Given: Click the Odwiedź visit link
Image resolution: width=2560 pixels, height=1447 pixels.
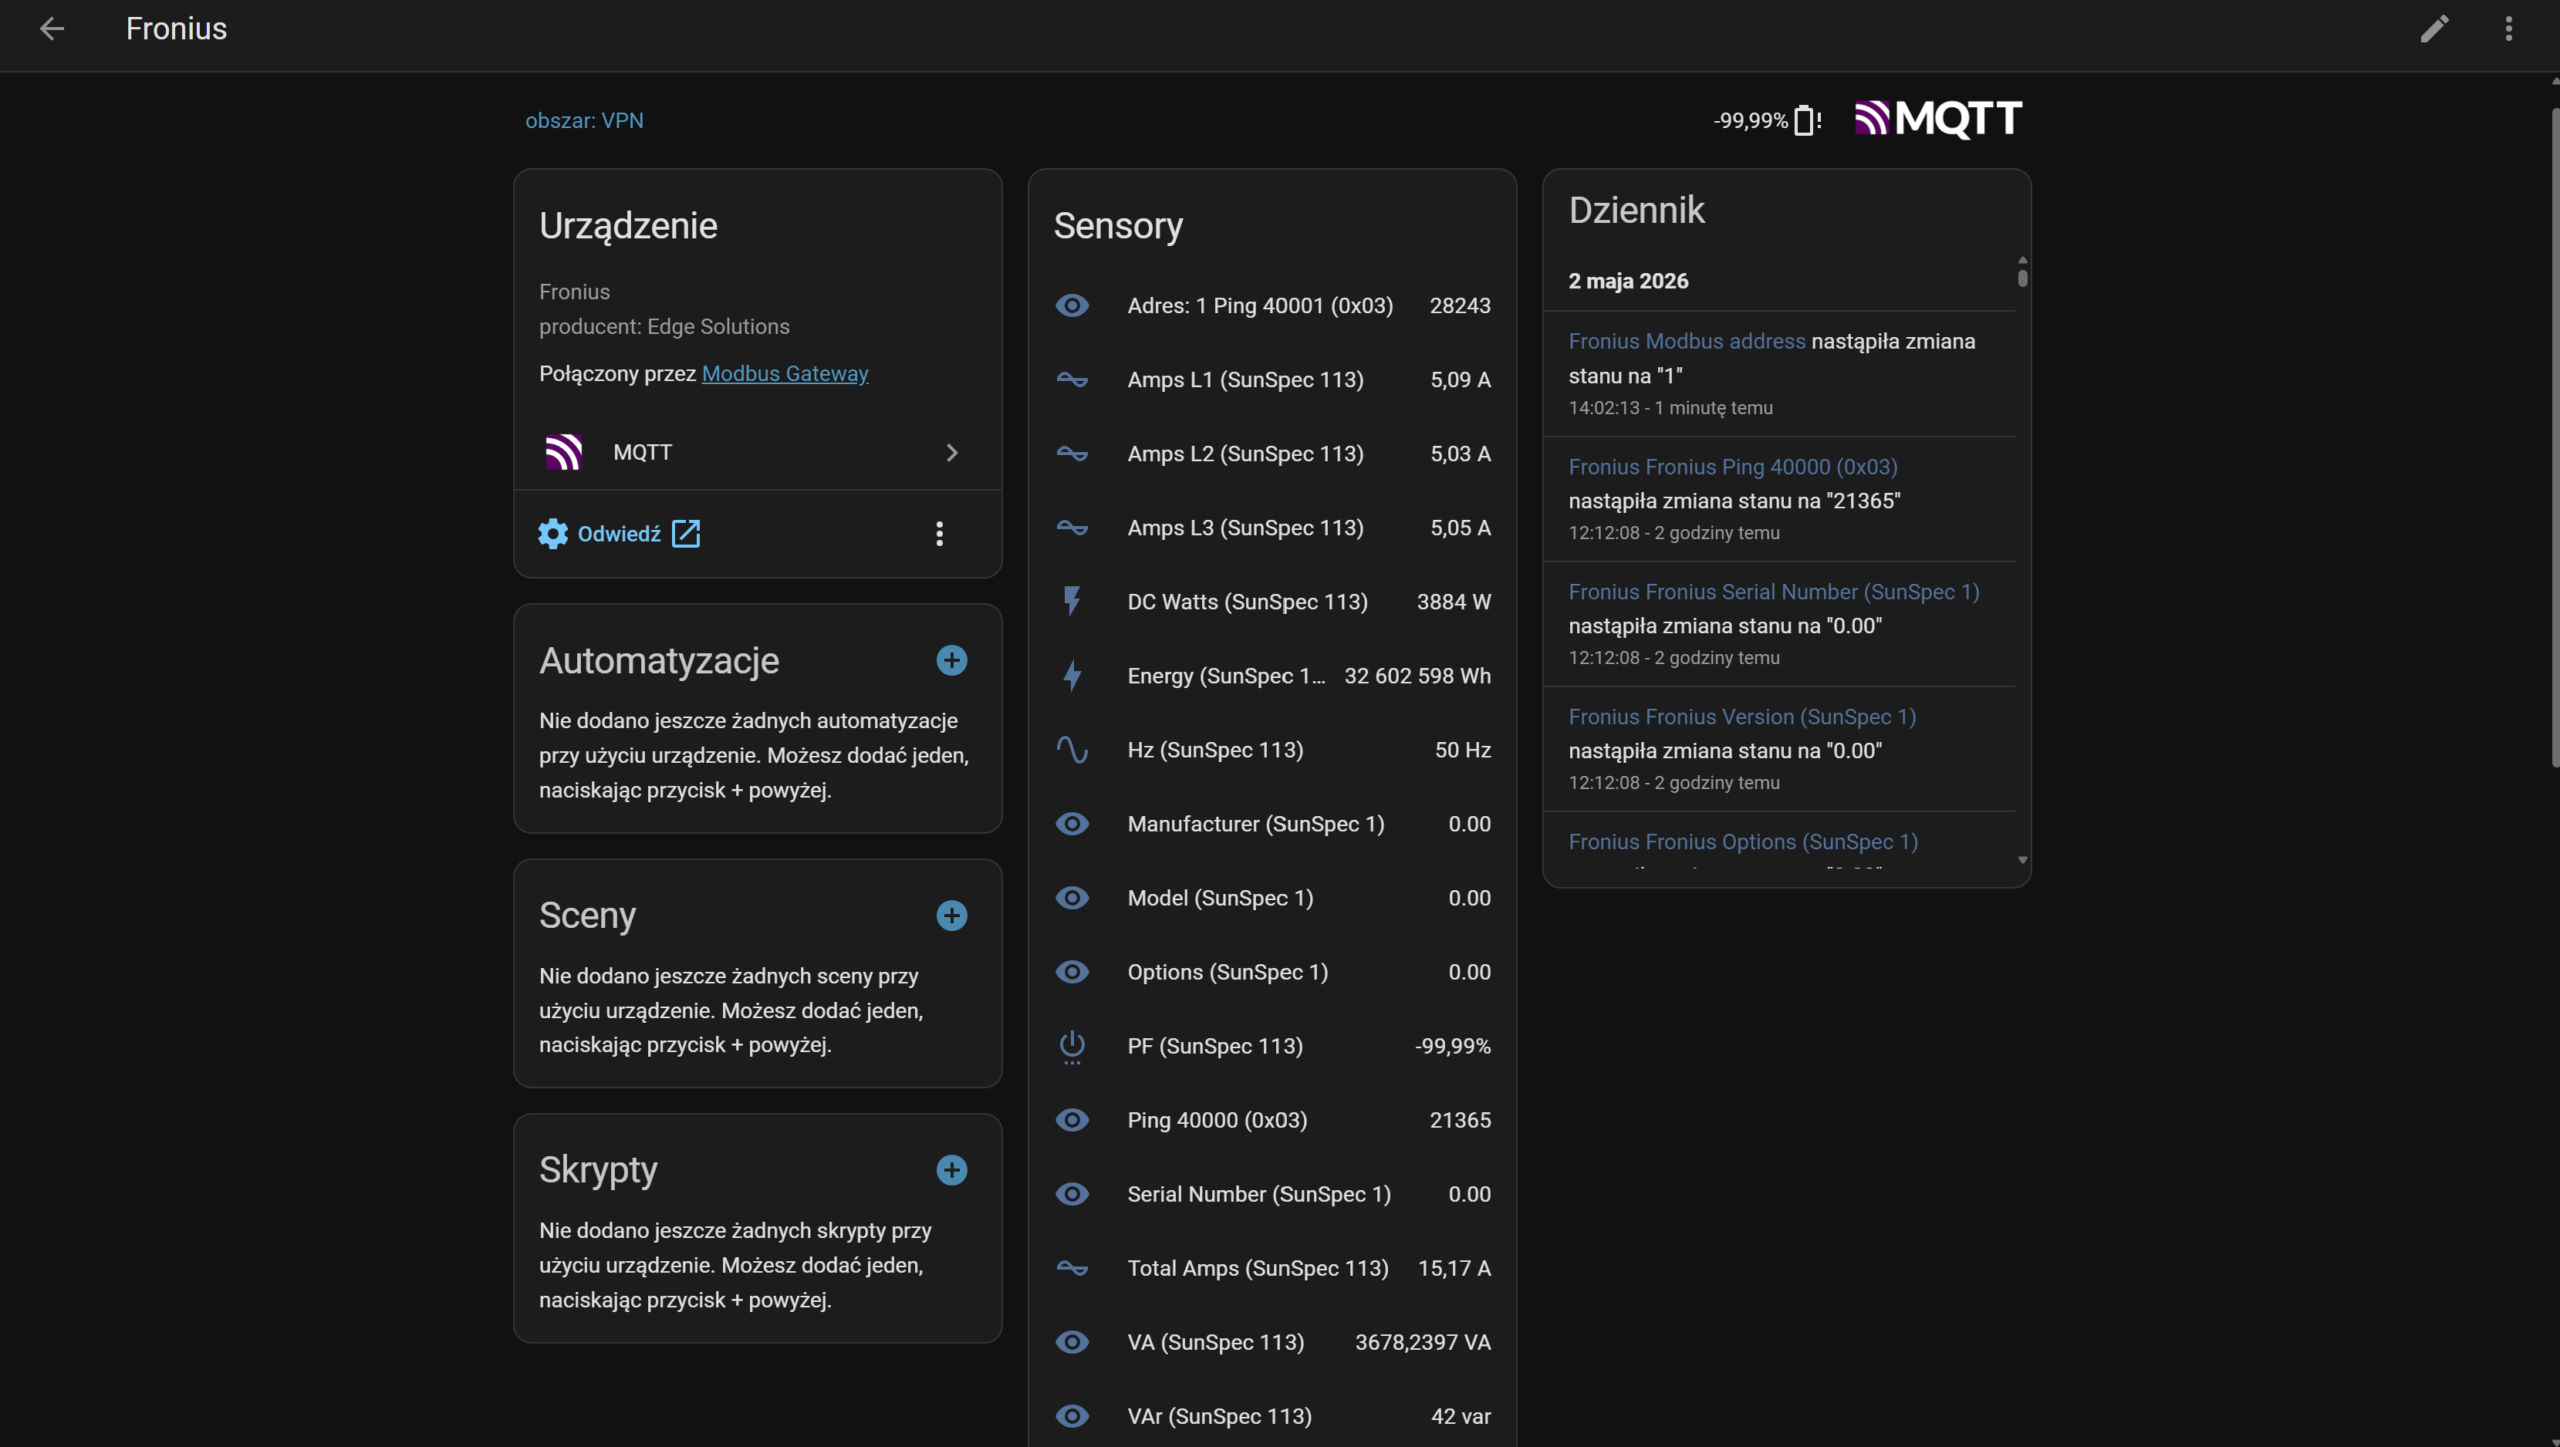Looking at the screenshot, I should click(x=619, y=534).
